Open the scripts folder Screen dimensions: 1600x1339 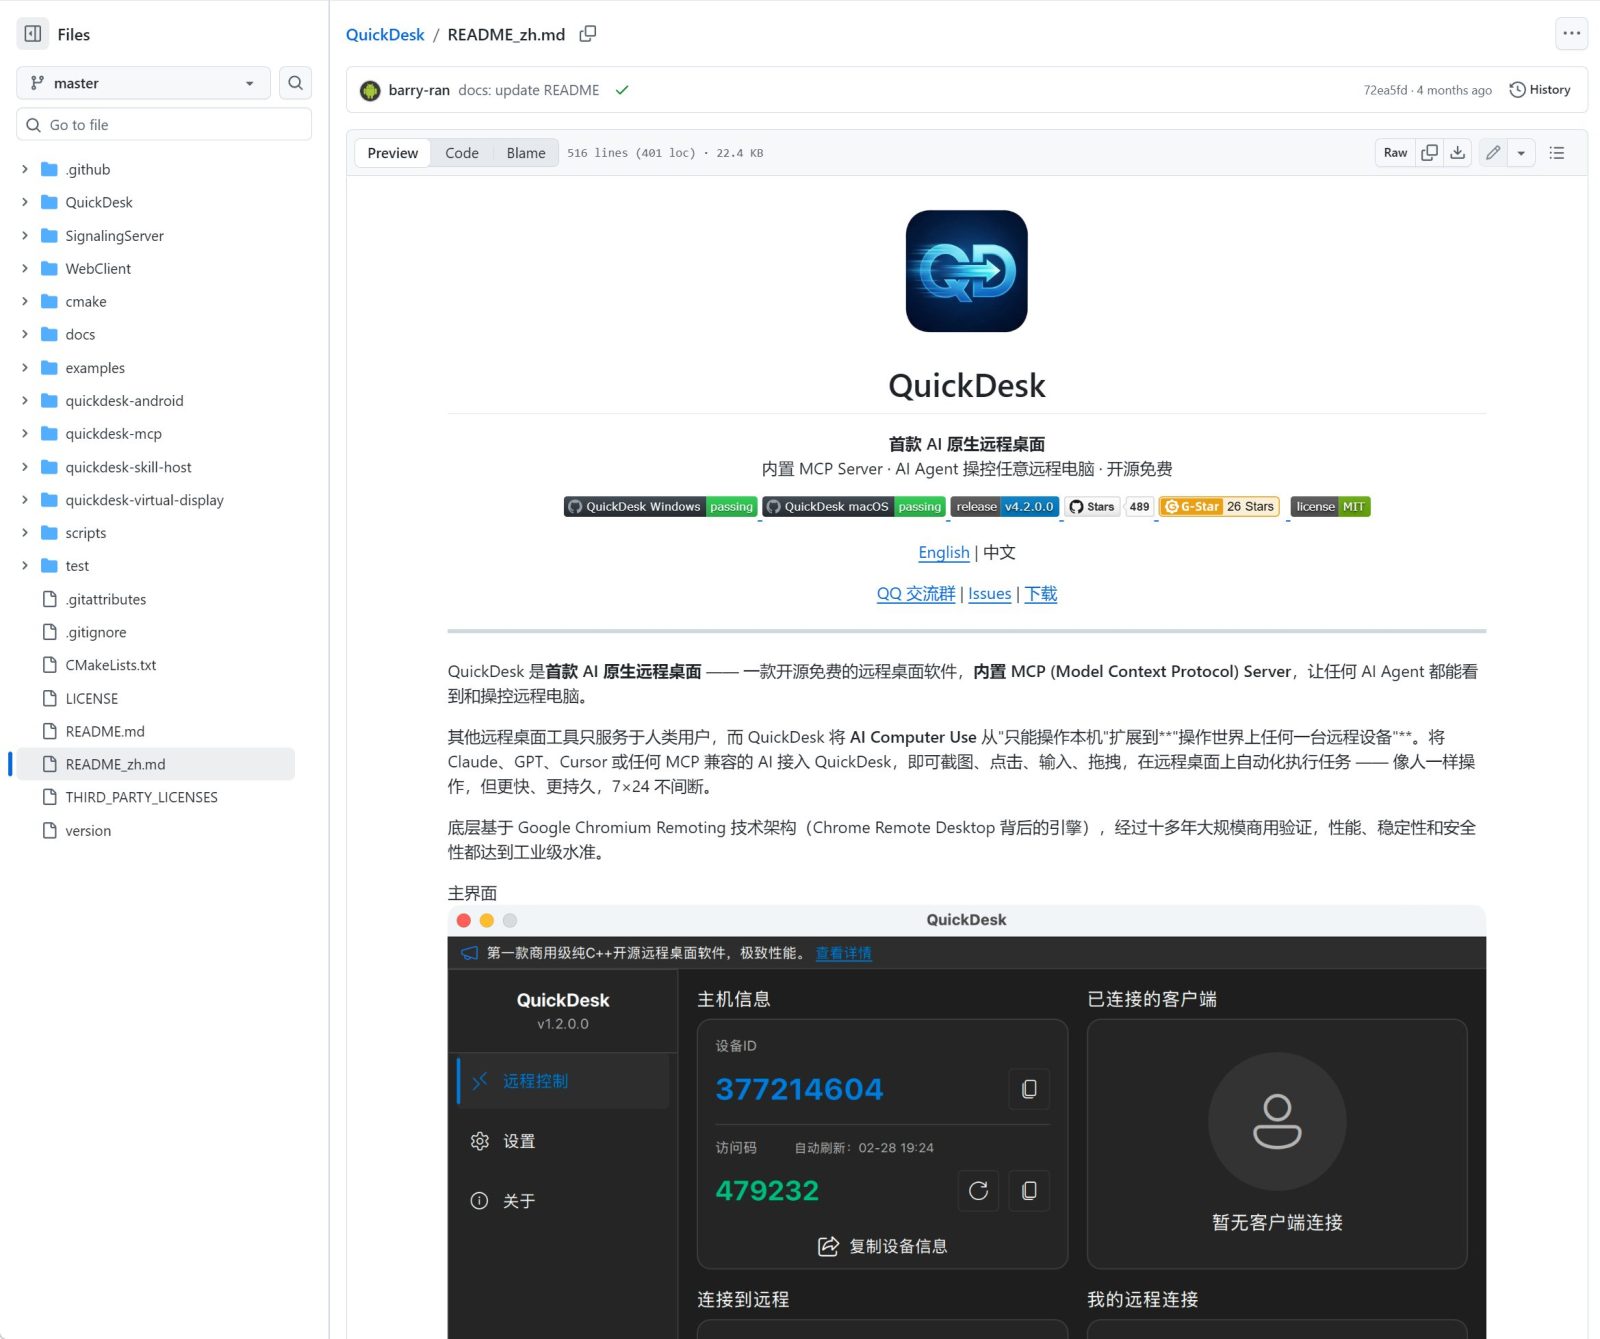click(85, 533)
